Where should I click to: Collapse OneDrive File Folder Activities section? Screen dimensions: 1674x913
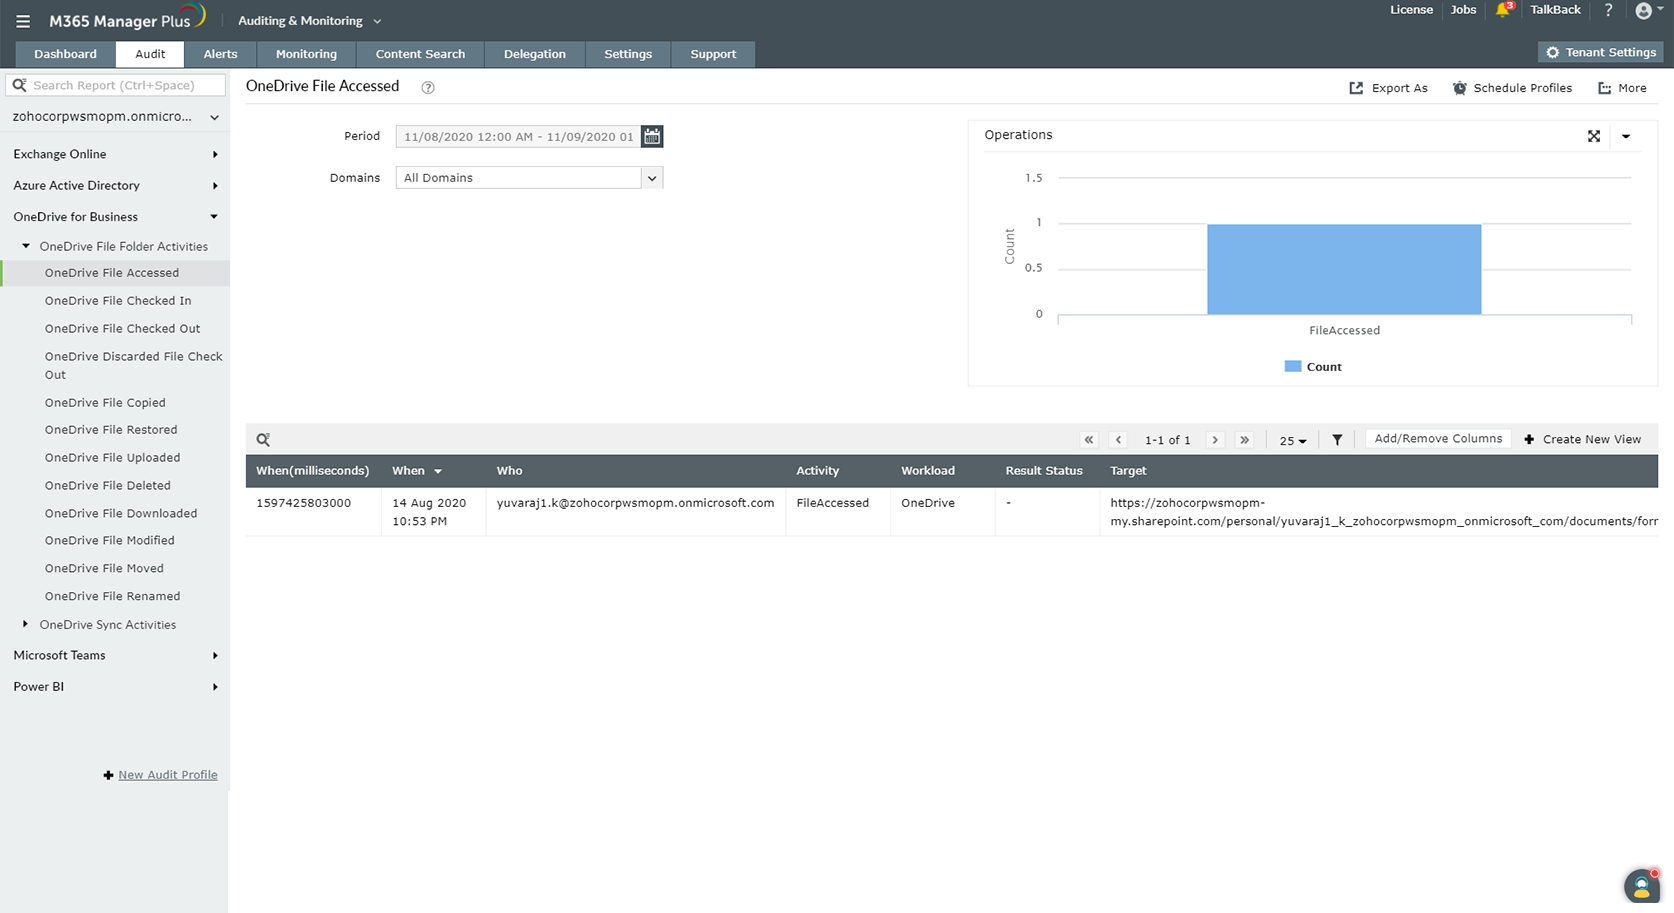tap(26, 245)
